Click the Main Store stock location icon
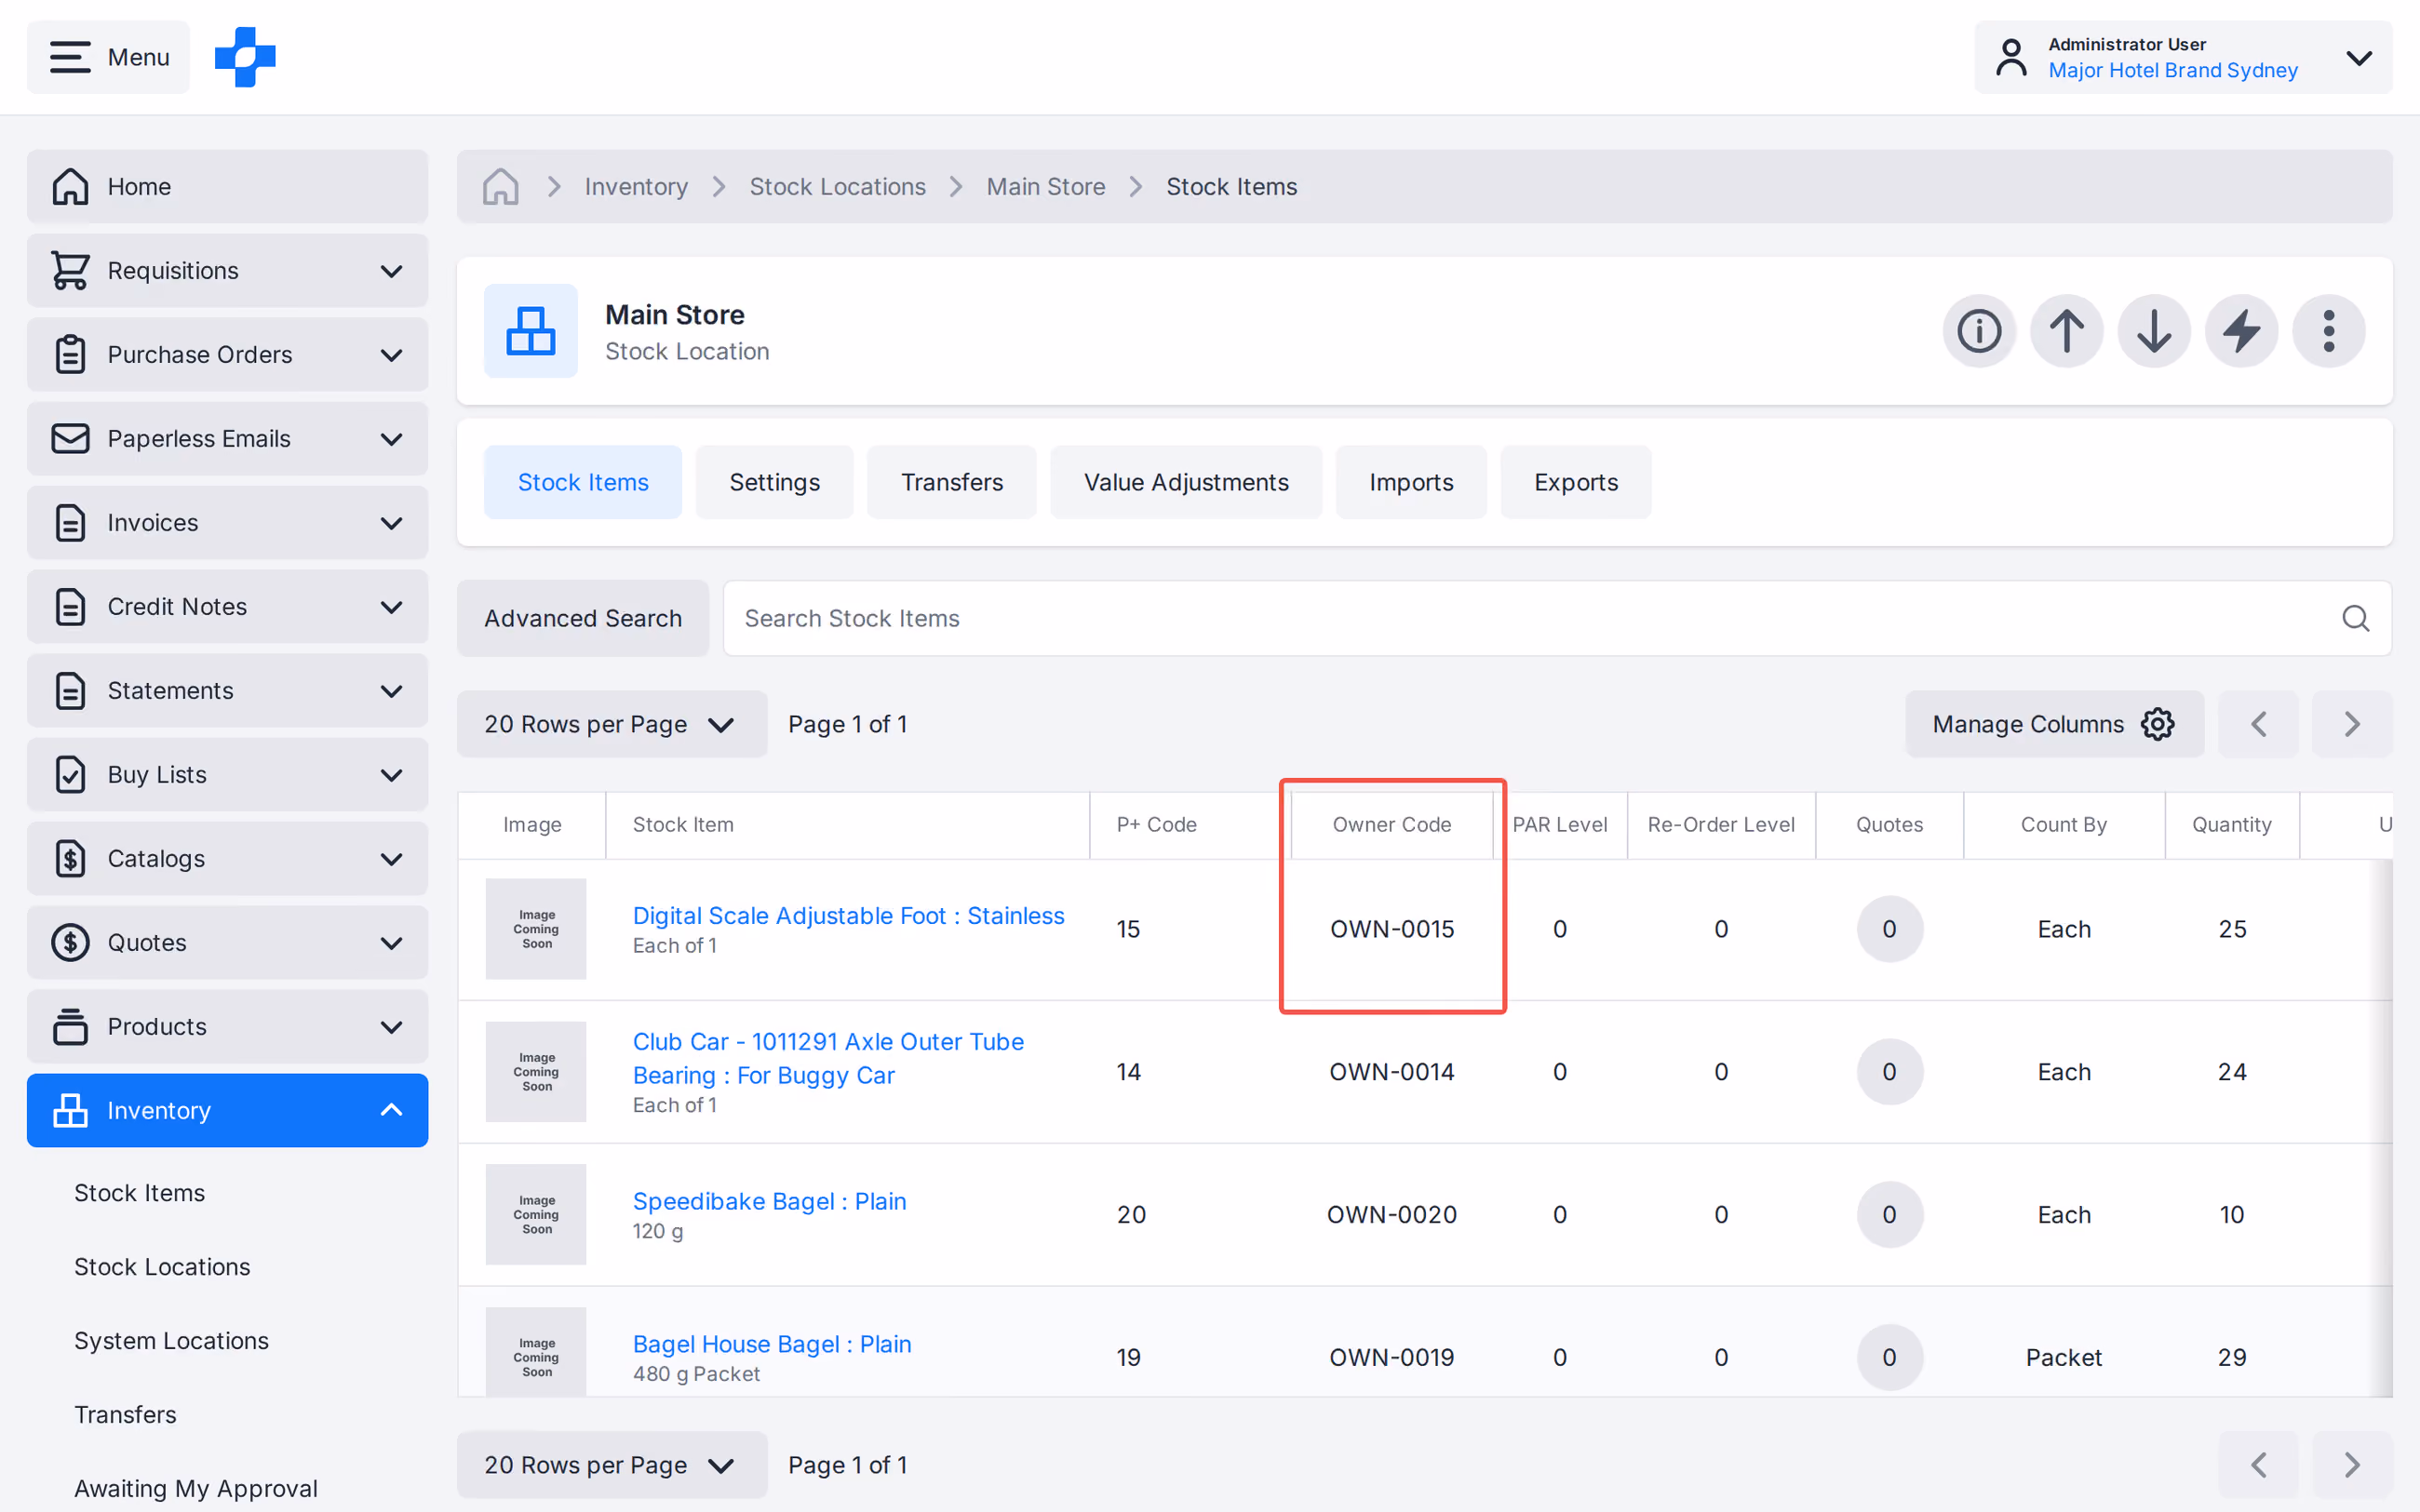The image size is (2420, 1512). point(530,331)
